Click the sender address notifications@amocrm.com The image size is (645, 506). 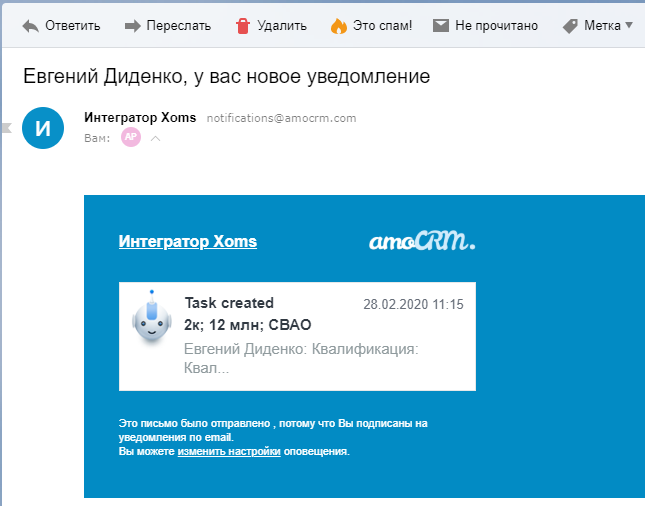coord(281,118)
